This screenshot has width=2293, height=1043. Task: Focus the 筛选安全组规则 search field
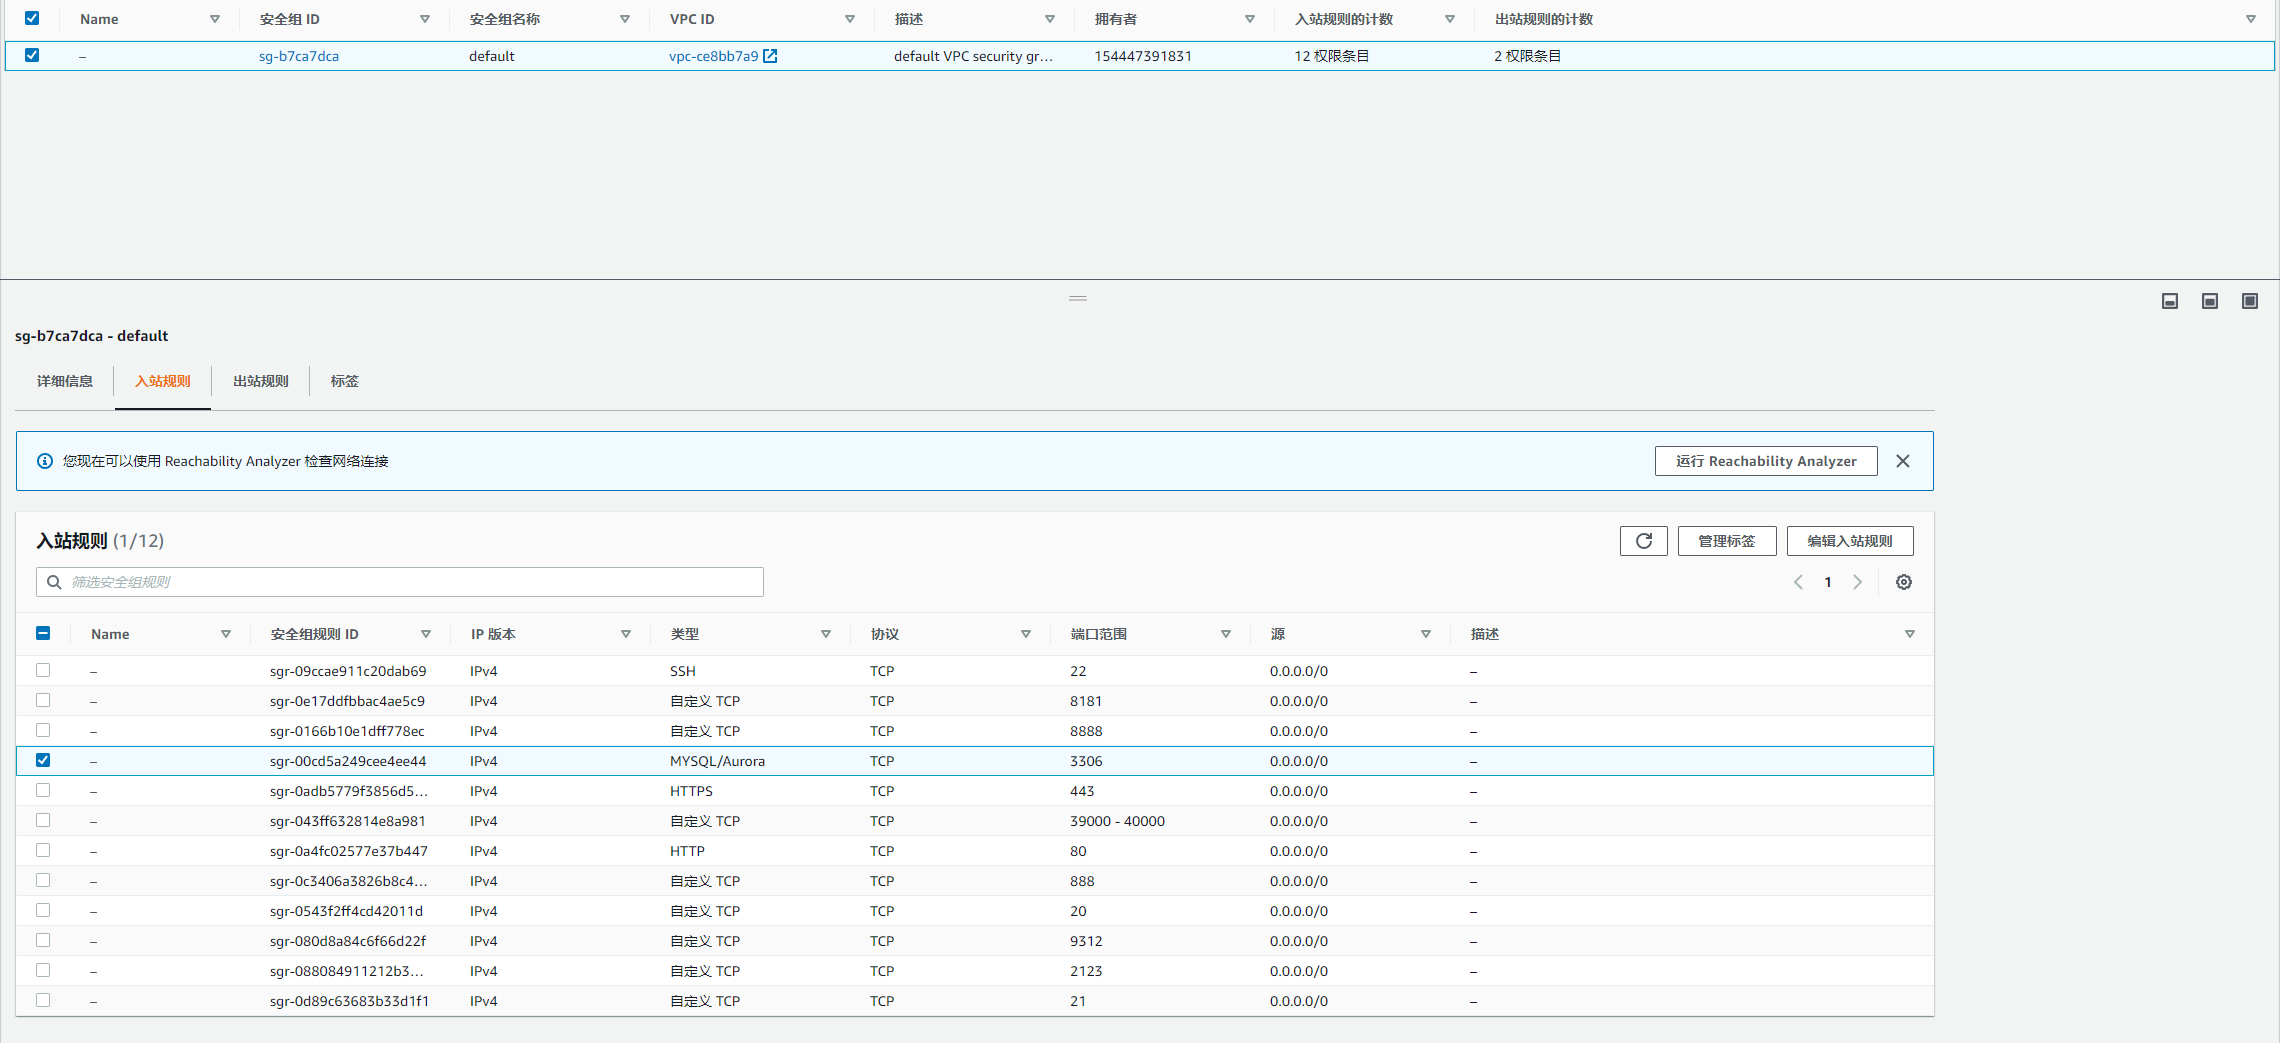click(x=400, y=582)
